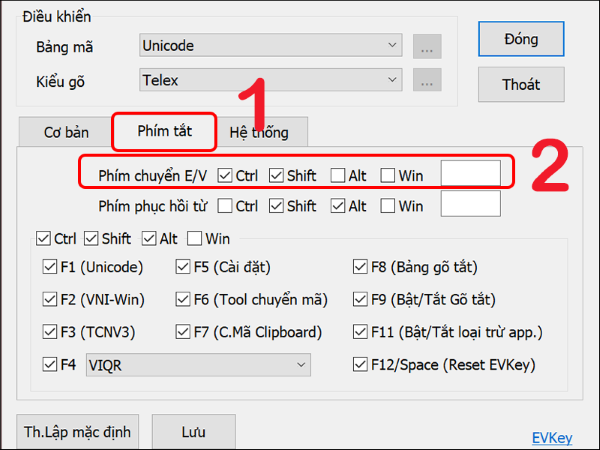Click the ellipsis button beside Bảng mã
The width and height of the screenshot is (600, 450).
tap(427, 46)
